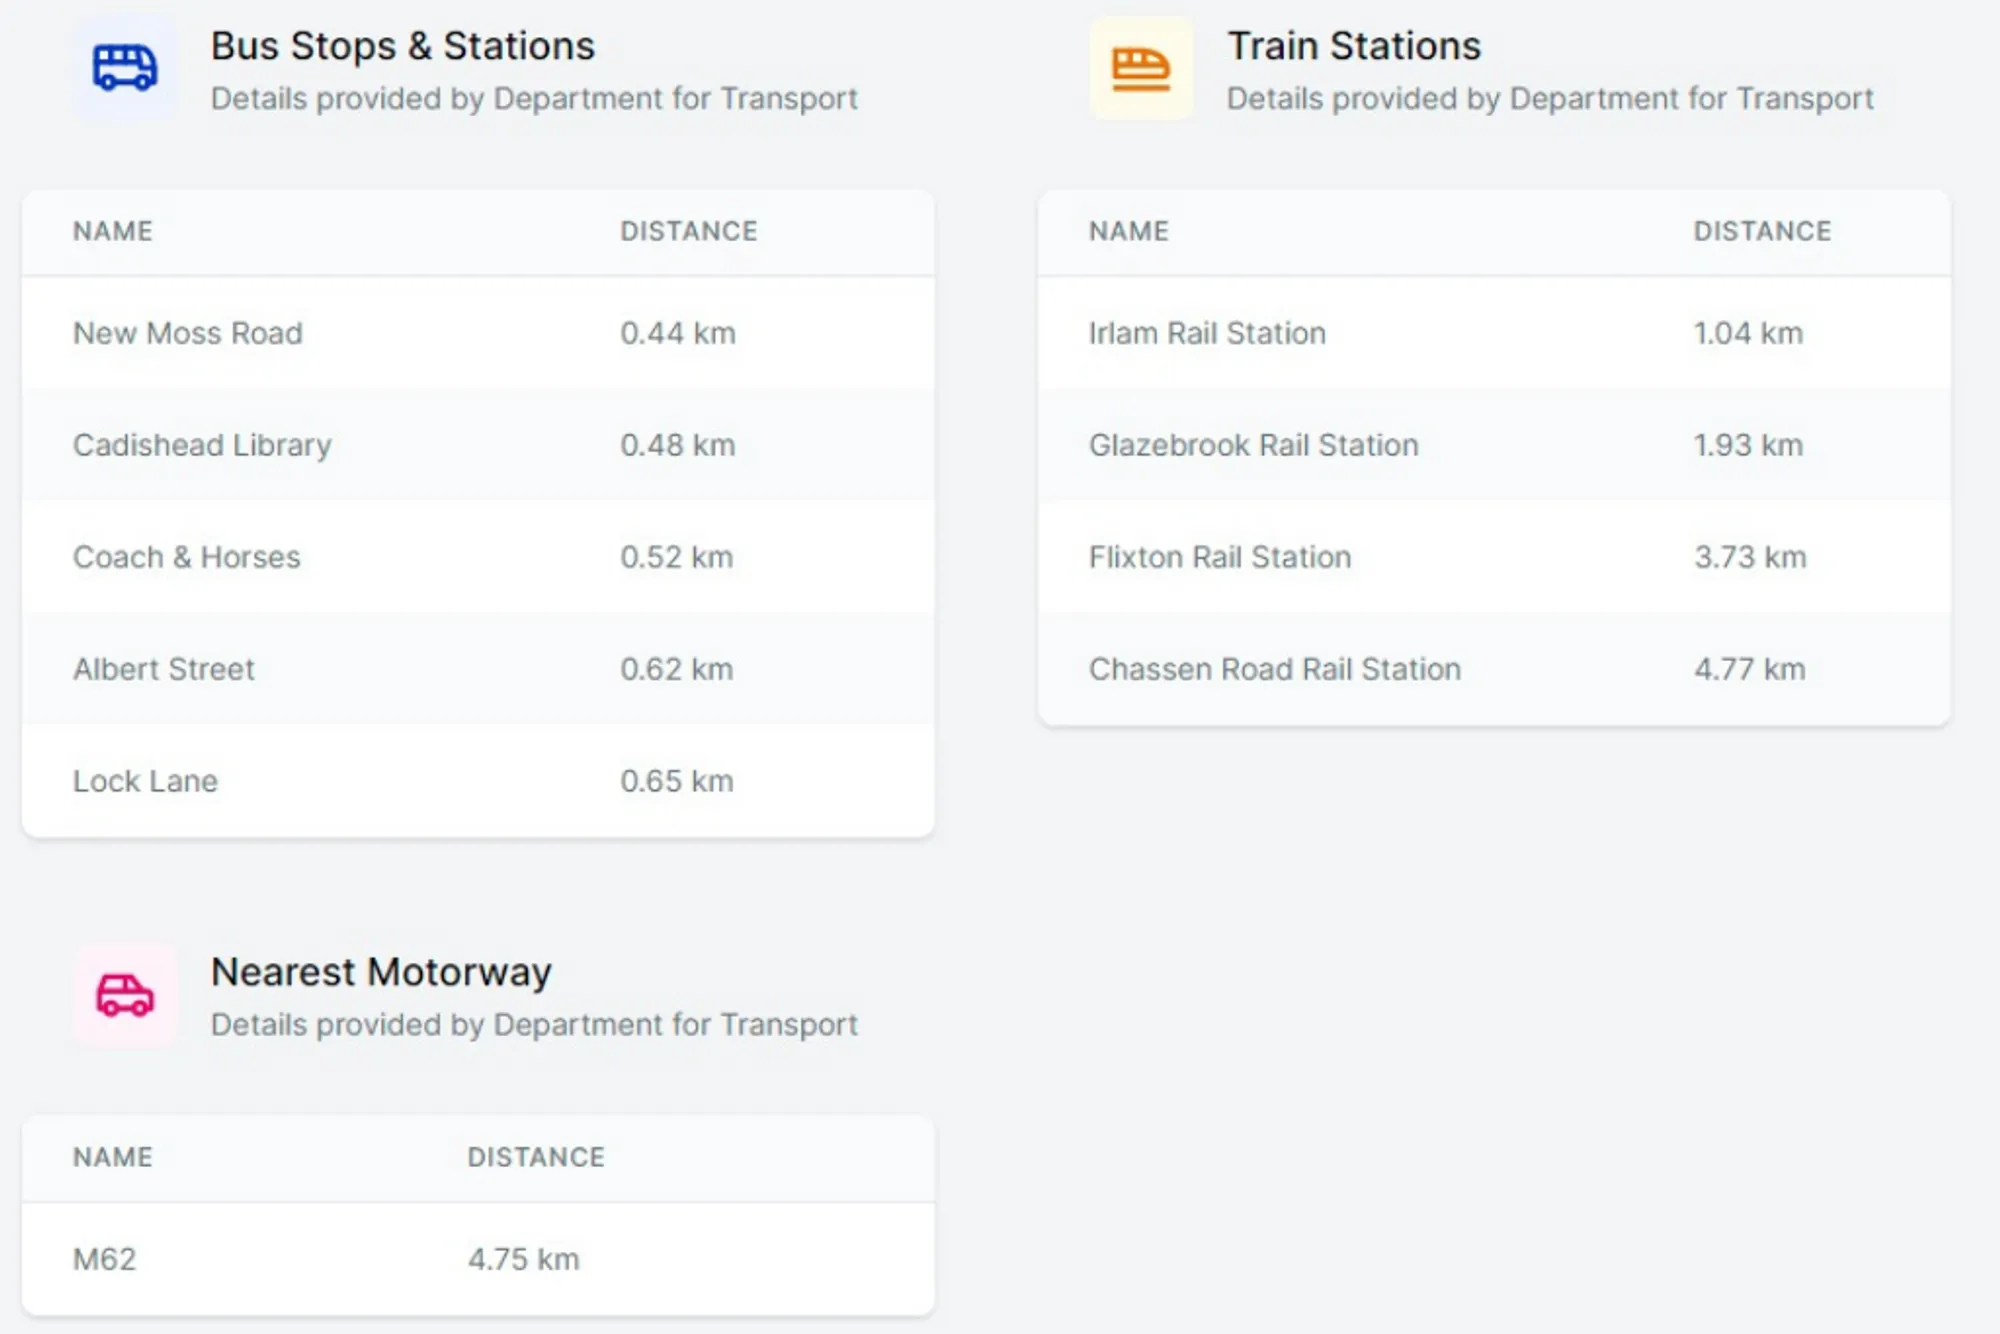
Task: Click Glazebrook Rail Station
Action: point(1253,445)
